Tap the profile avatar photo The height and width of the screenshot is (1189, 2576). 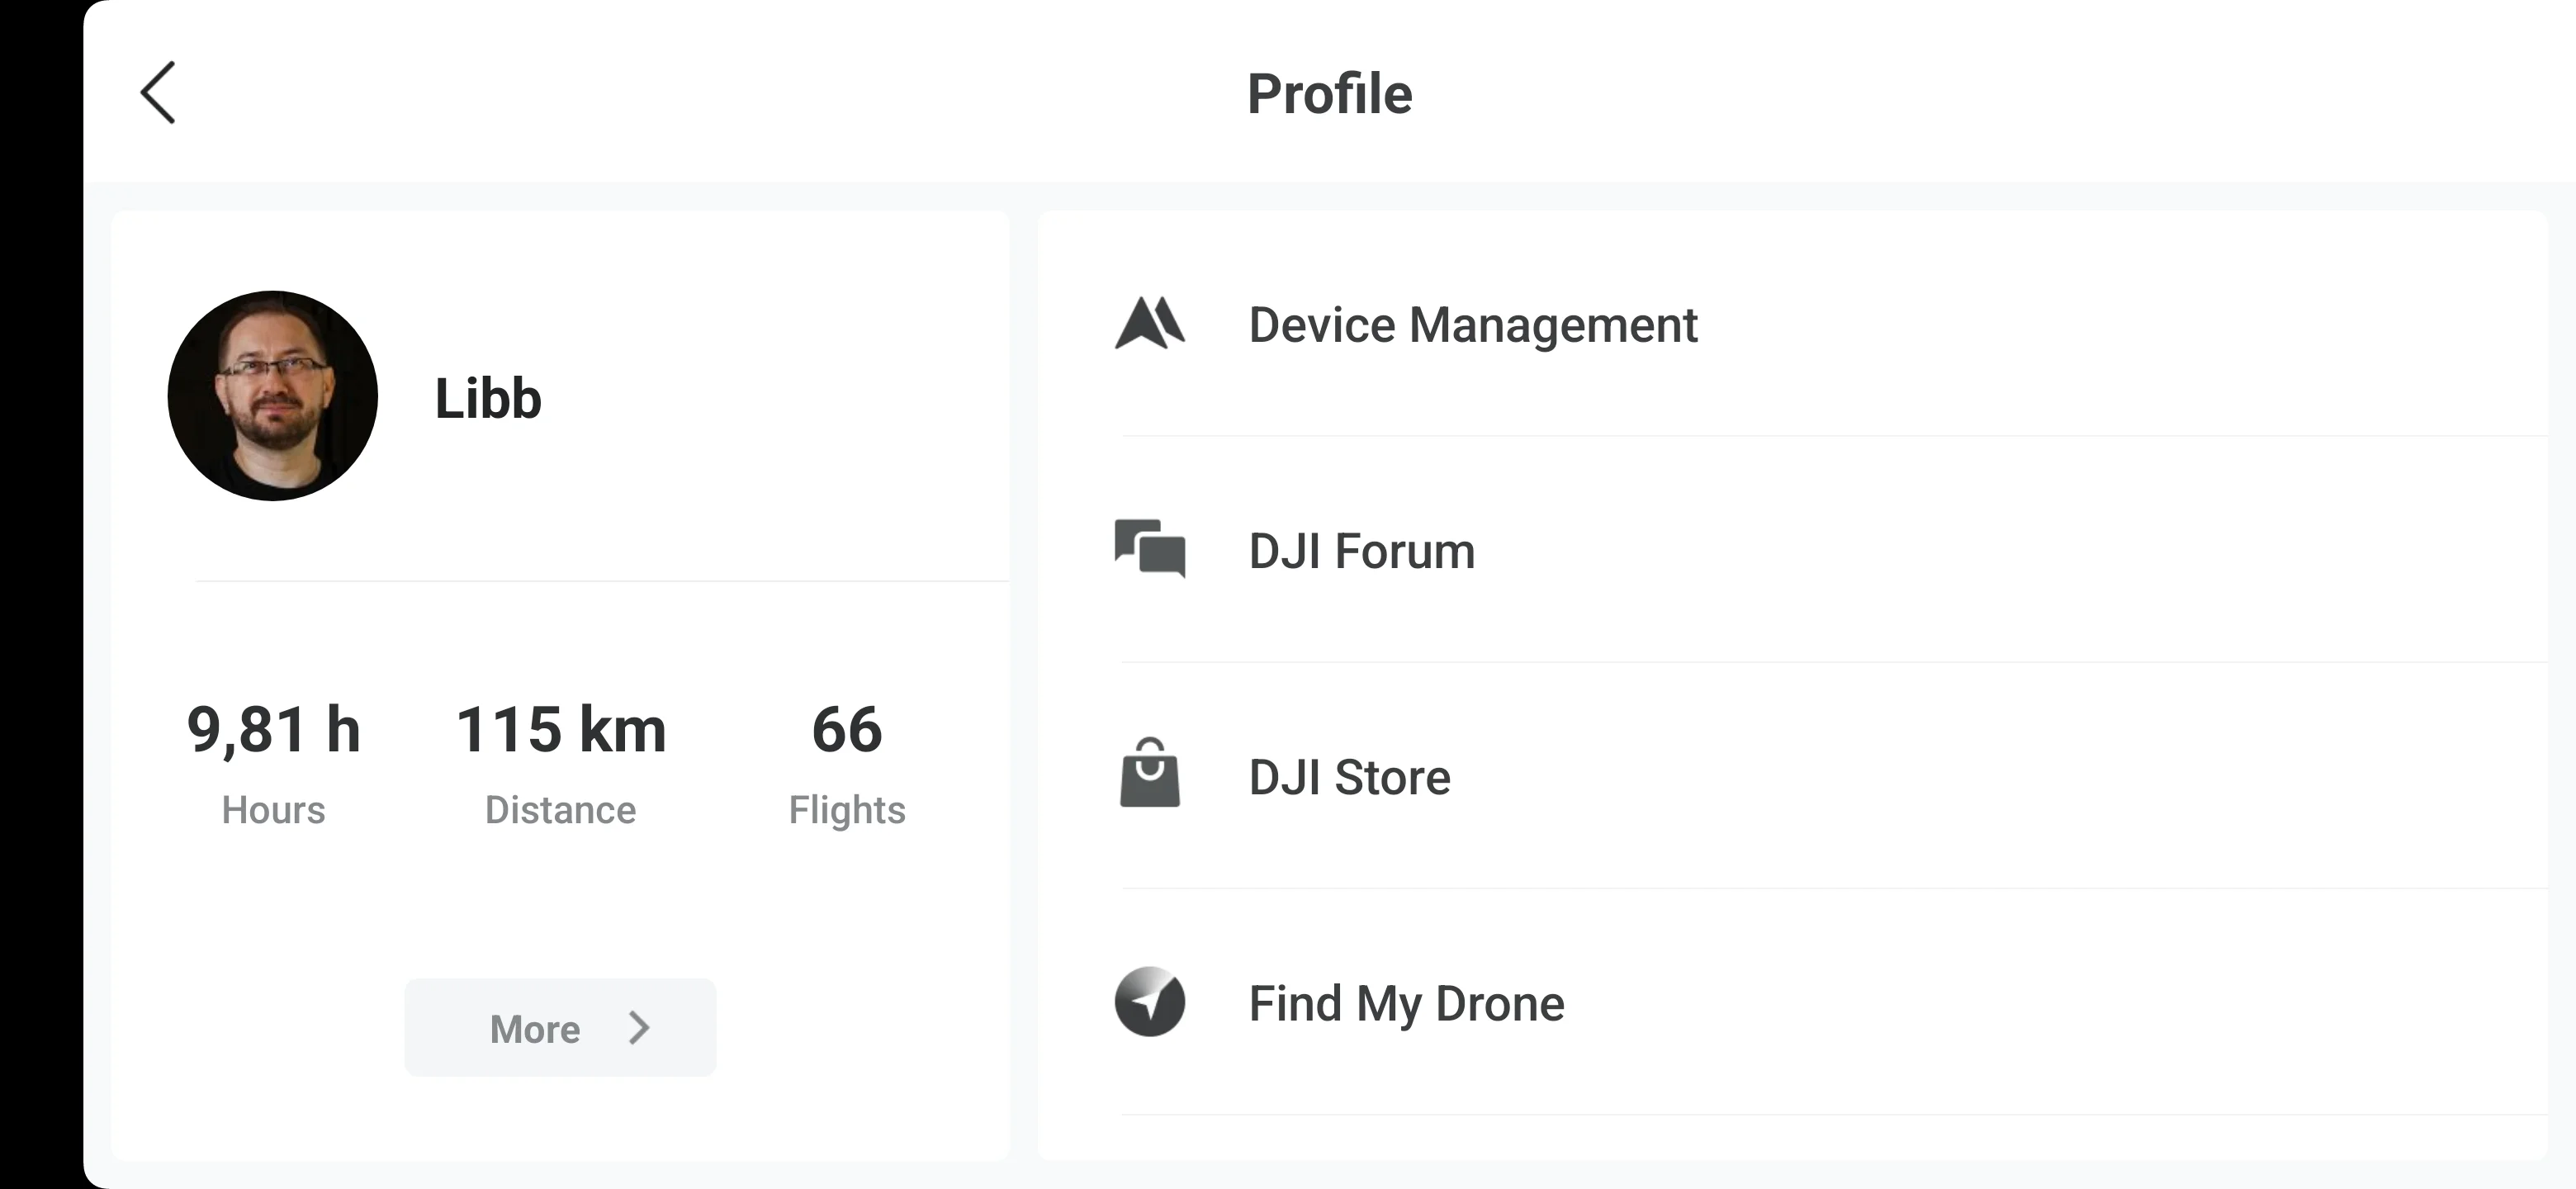pyautogui.click(x=273, y=396)
